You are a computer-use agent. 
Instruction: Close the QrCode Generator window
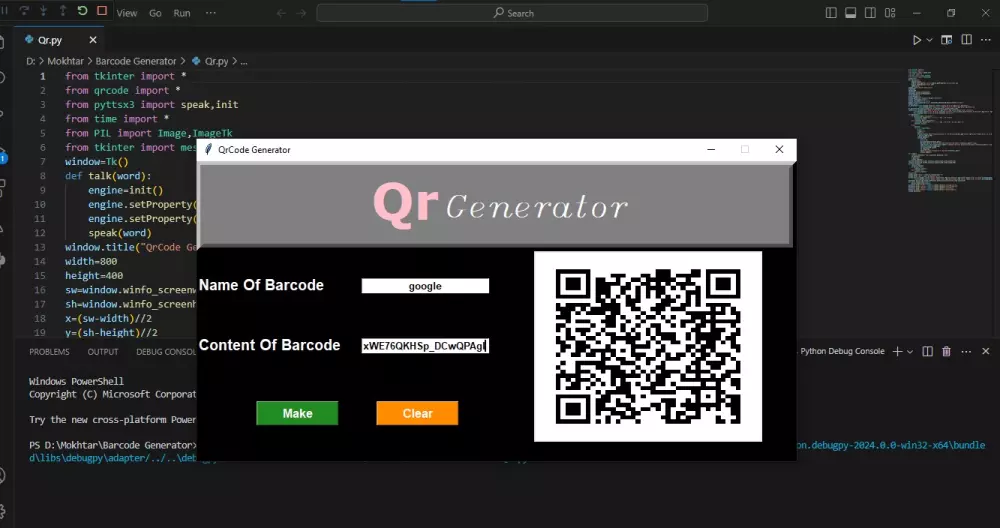[x=779, y=149]
